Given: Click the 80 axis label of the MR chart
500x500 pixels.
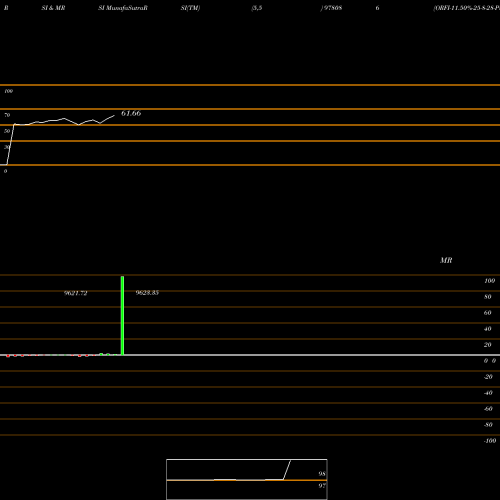Looking at the screenshot, I should (x=487, y=297).
